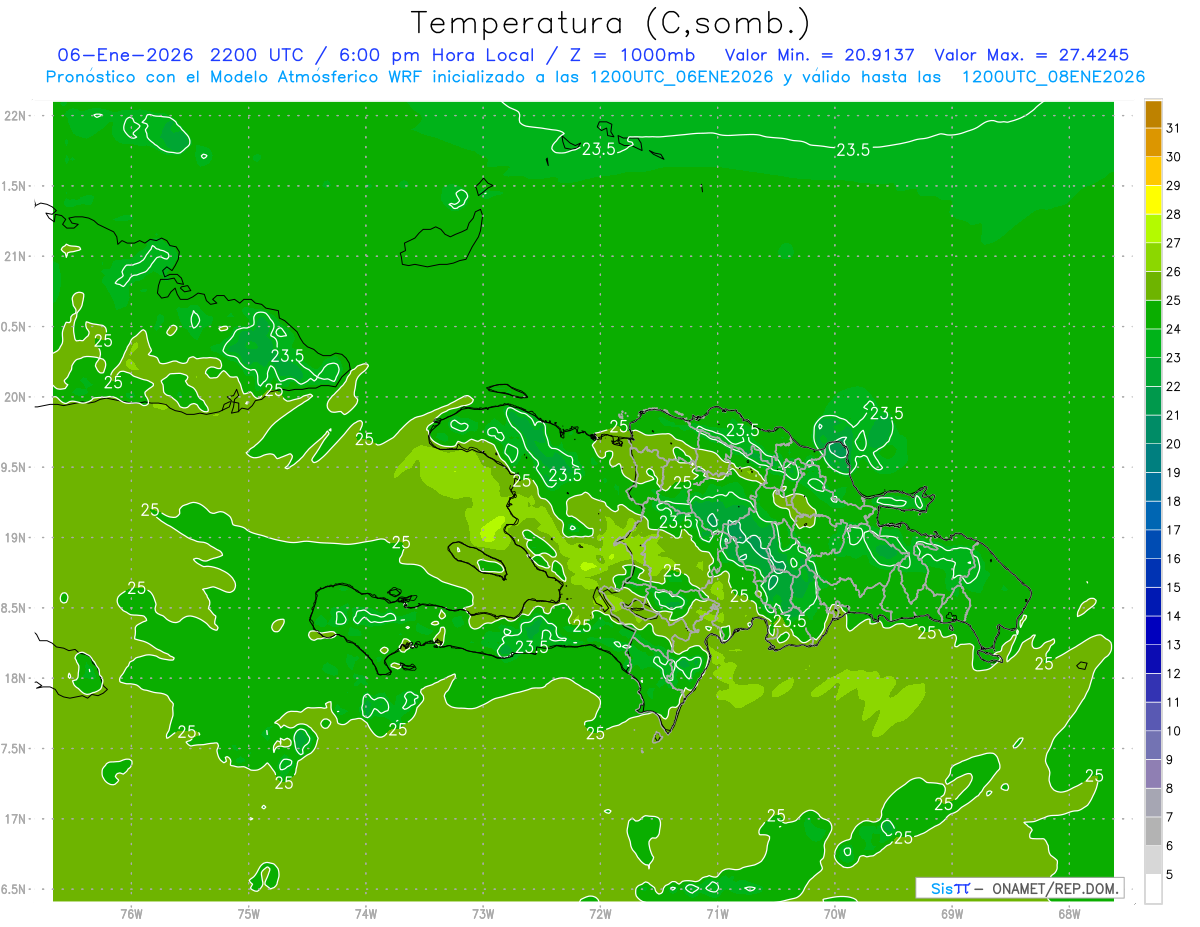Click the 21N latitude axis label
This screenshot has width=1200, height=927.
click(16, 256)
